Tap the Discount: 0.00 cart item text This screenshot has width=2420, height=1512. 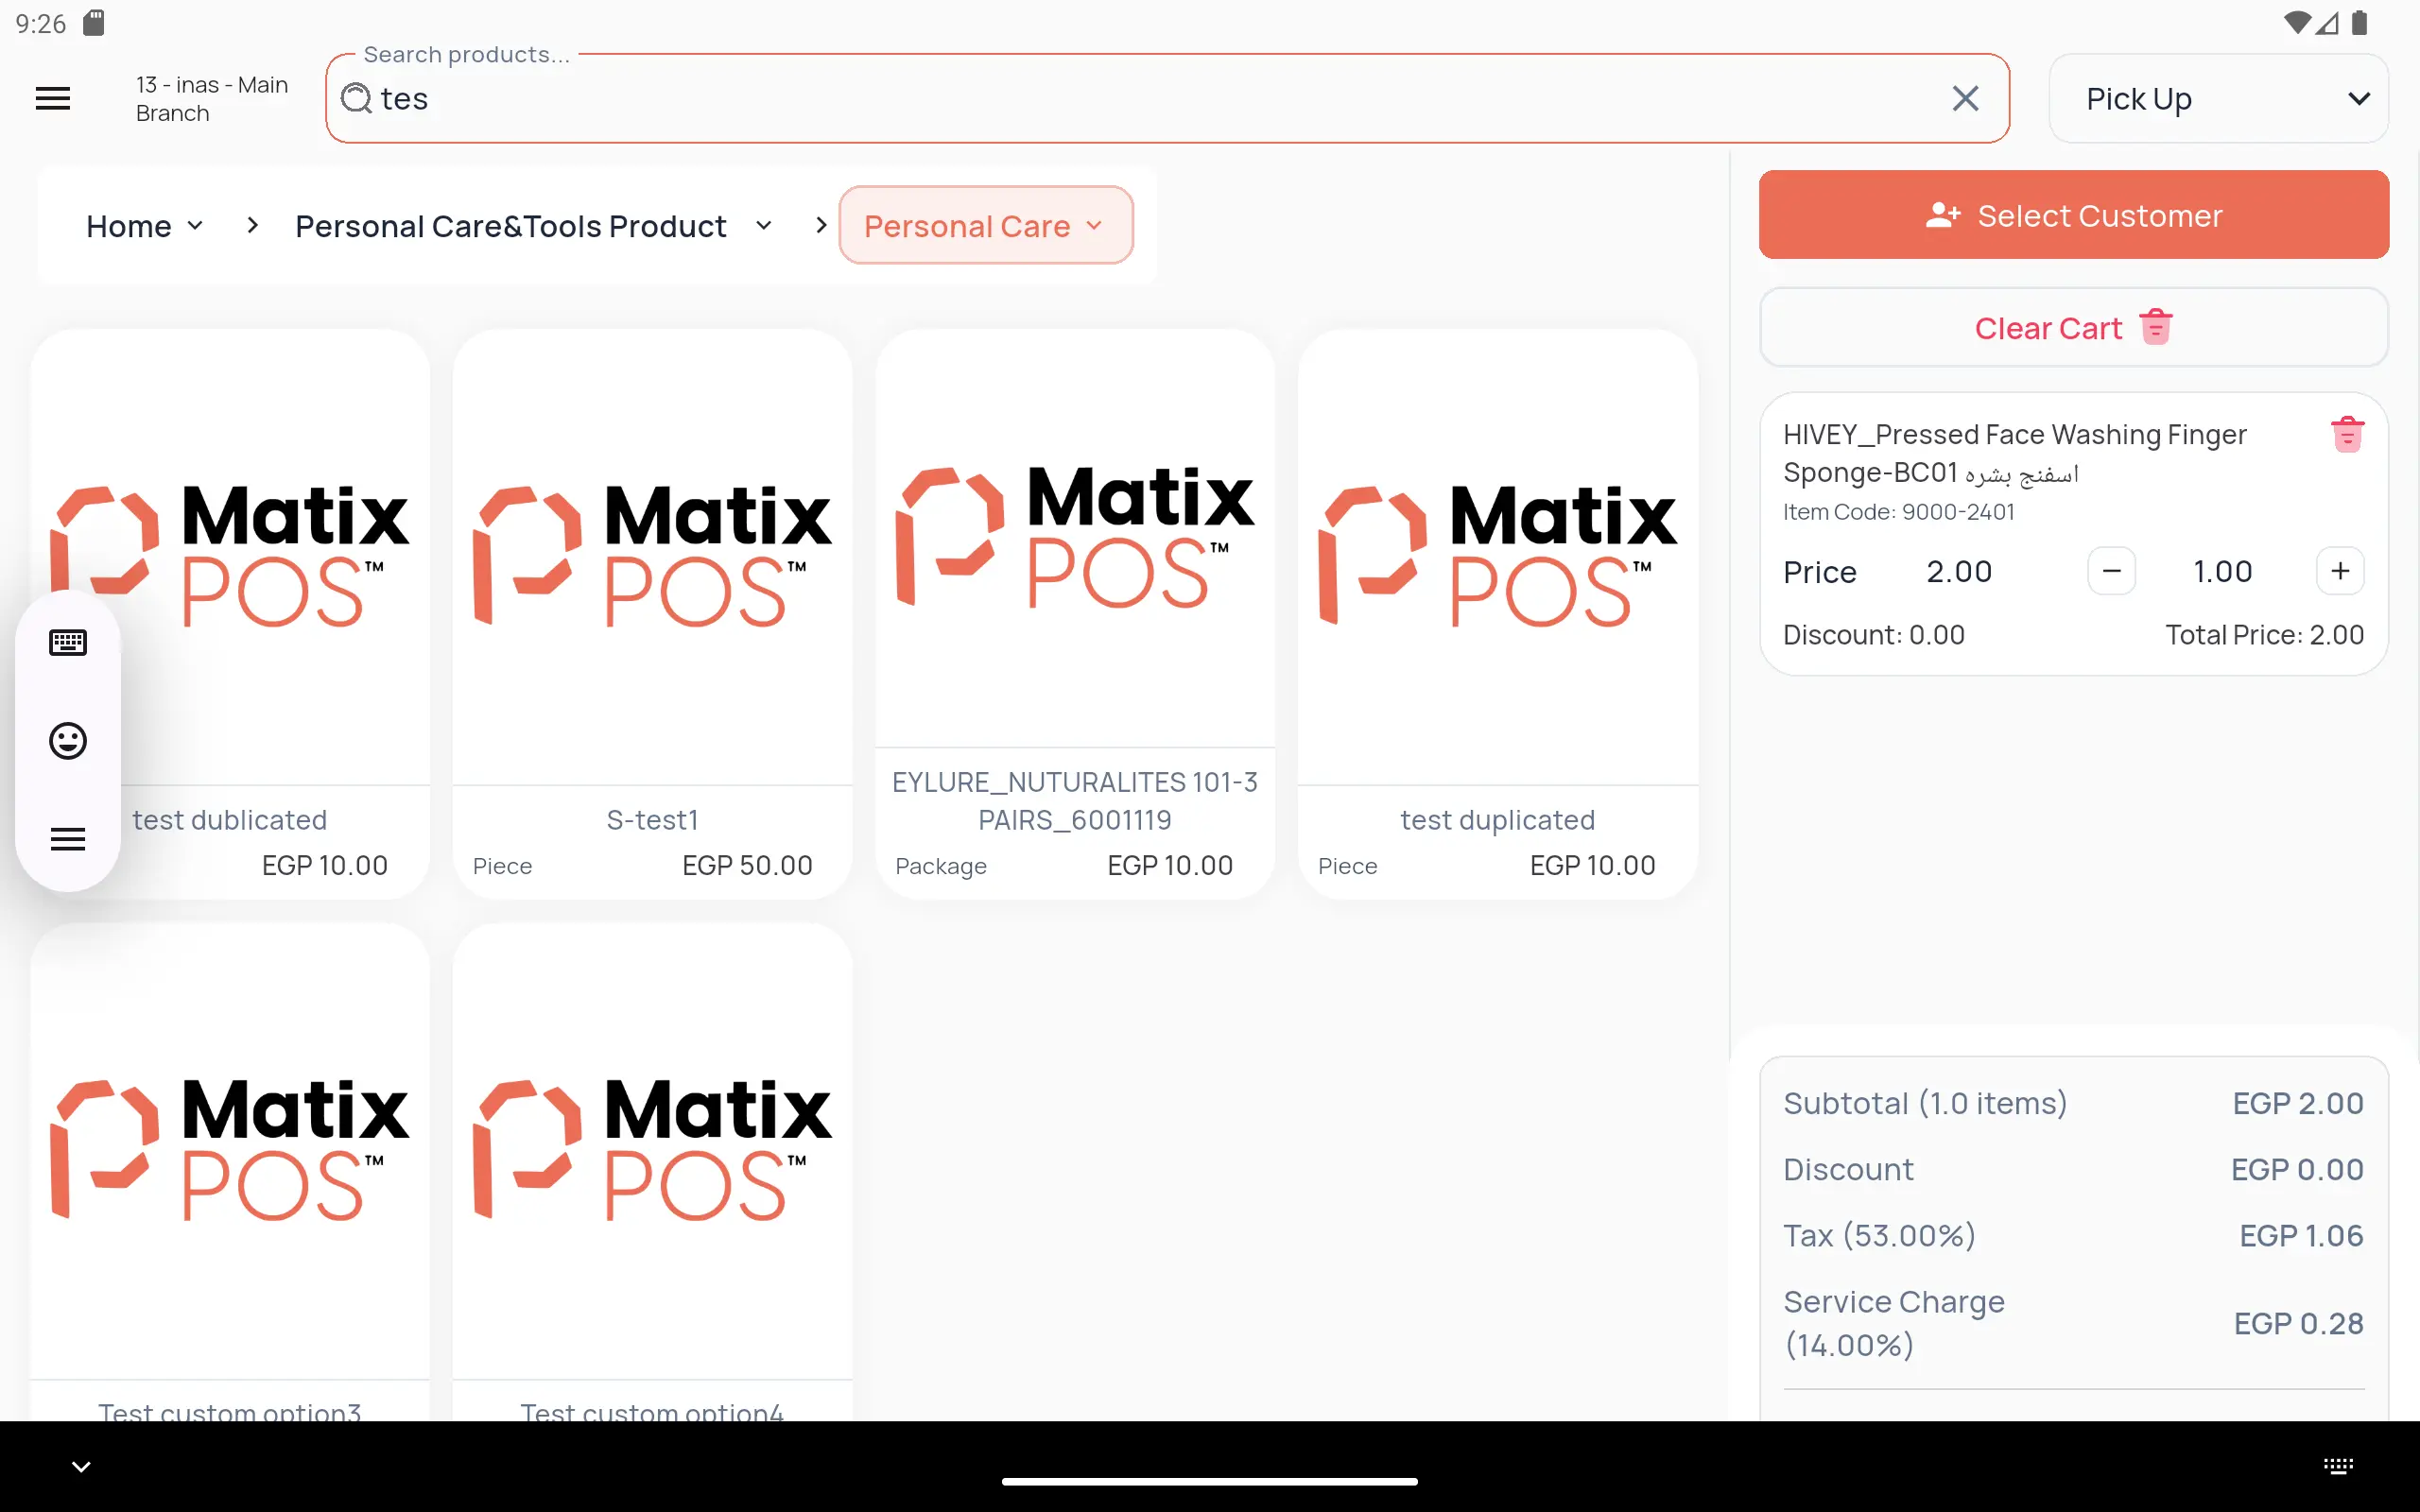coord(1873,635)
